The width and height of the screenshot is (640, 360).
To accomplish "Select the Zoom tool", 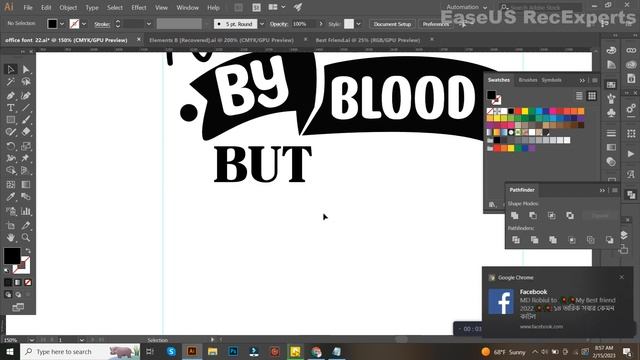I will [26, 238].
